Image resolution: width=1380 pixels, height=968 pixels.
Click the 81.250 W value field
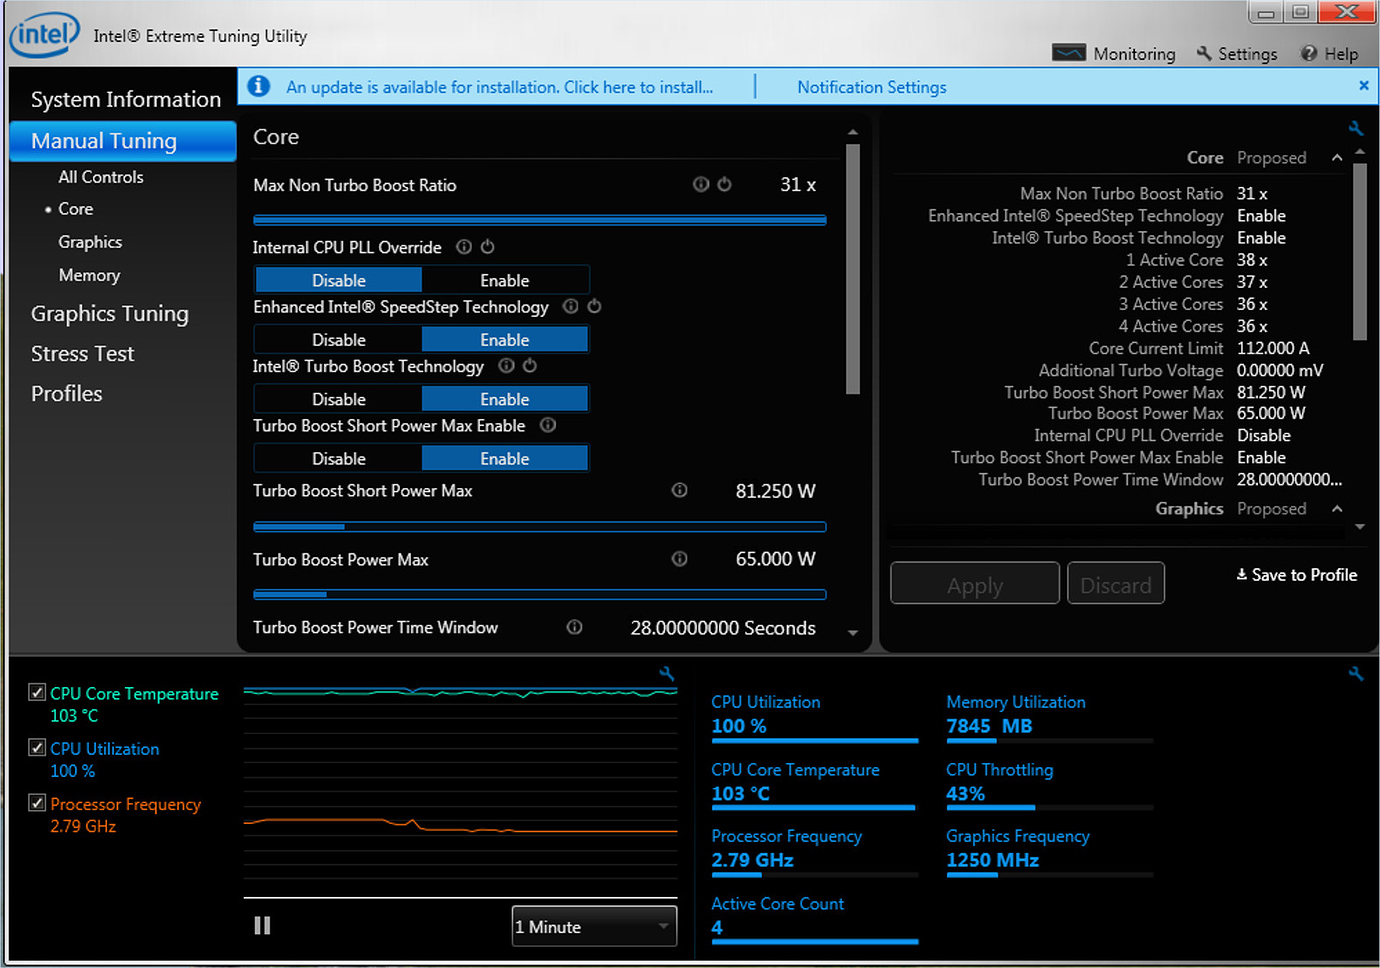click(x=776, y=491)
